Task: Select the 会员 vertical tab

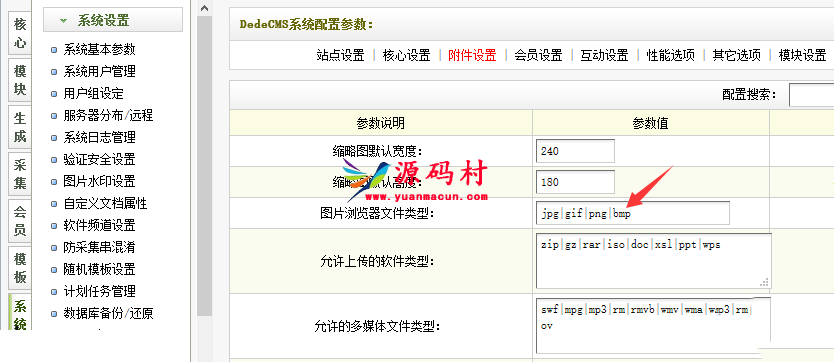Action: [20, 221]
